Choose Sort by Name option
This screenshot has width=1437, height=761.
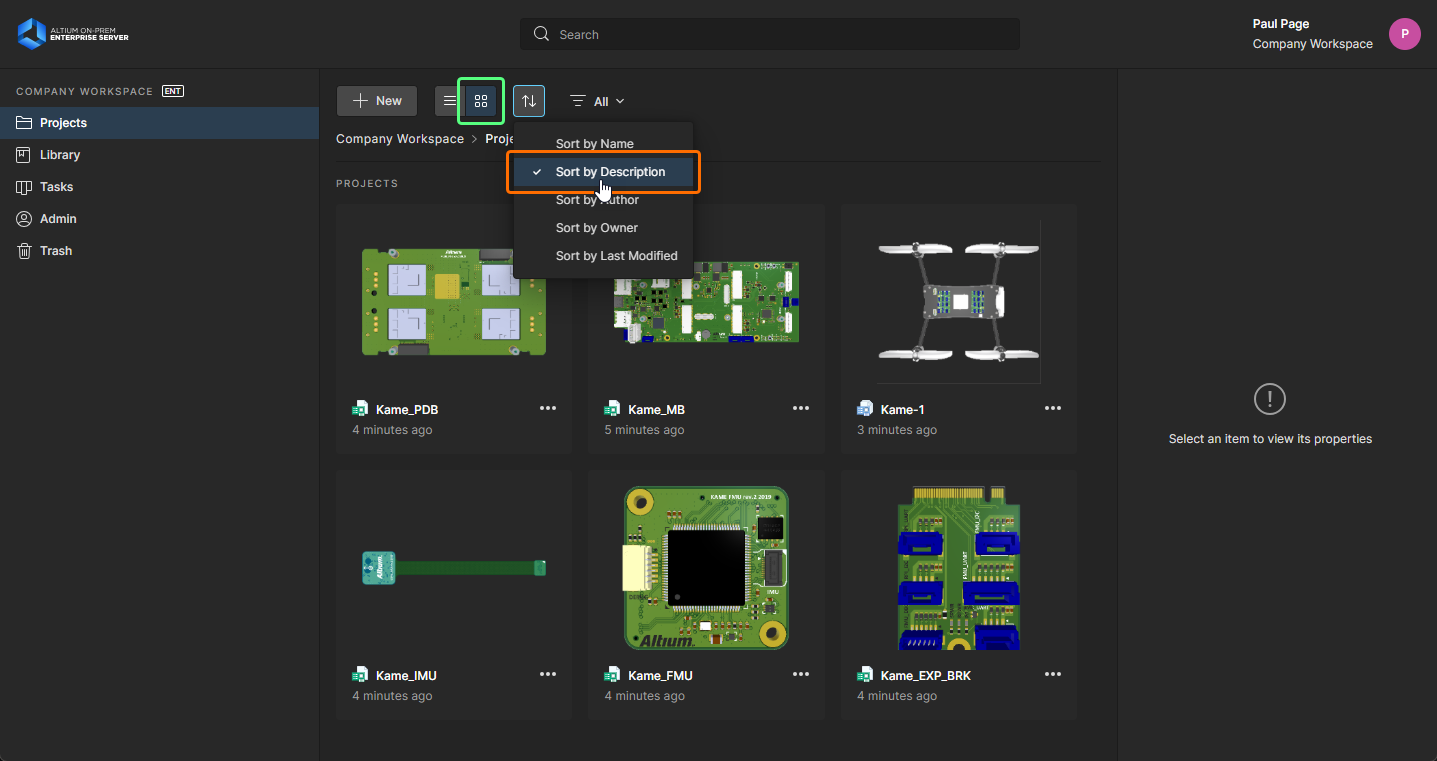[x=595, y=143]
